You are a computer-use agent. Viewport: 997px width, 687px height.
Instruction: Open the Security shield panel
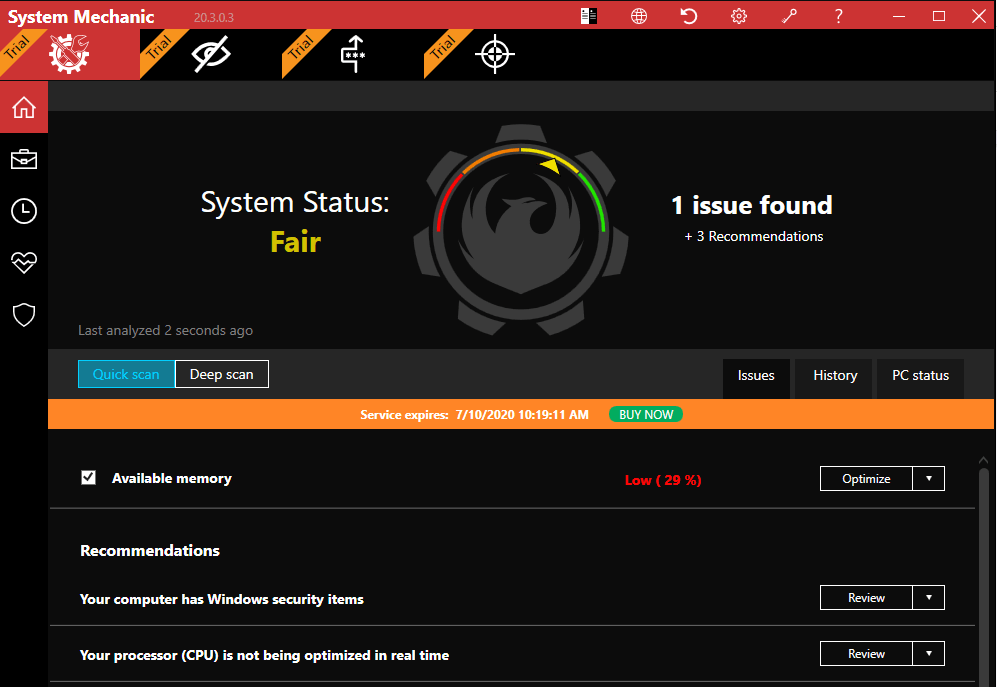click(x=23, y=315)
